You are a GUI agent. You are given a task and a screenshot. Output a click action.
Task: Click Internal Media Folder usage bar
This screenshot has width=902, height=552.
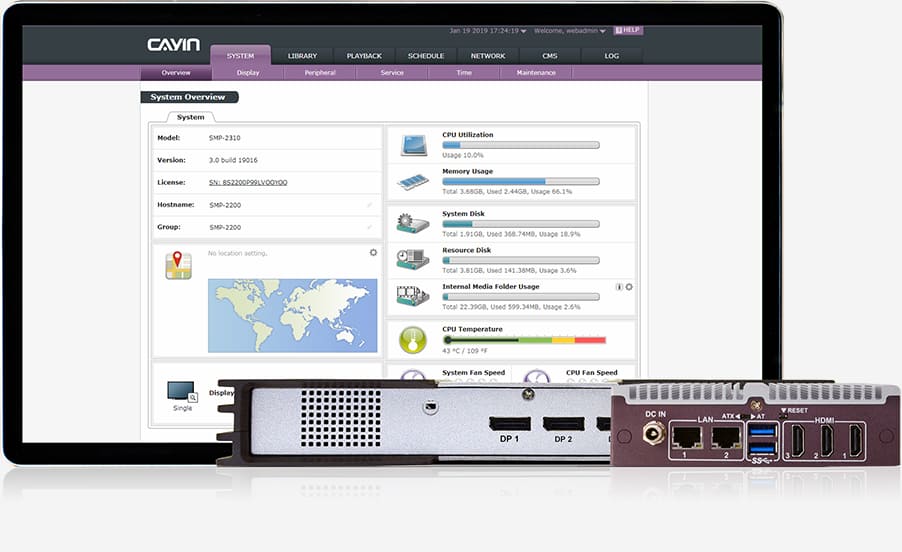click(x=521, y=297)
